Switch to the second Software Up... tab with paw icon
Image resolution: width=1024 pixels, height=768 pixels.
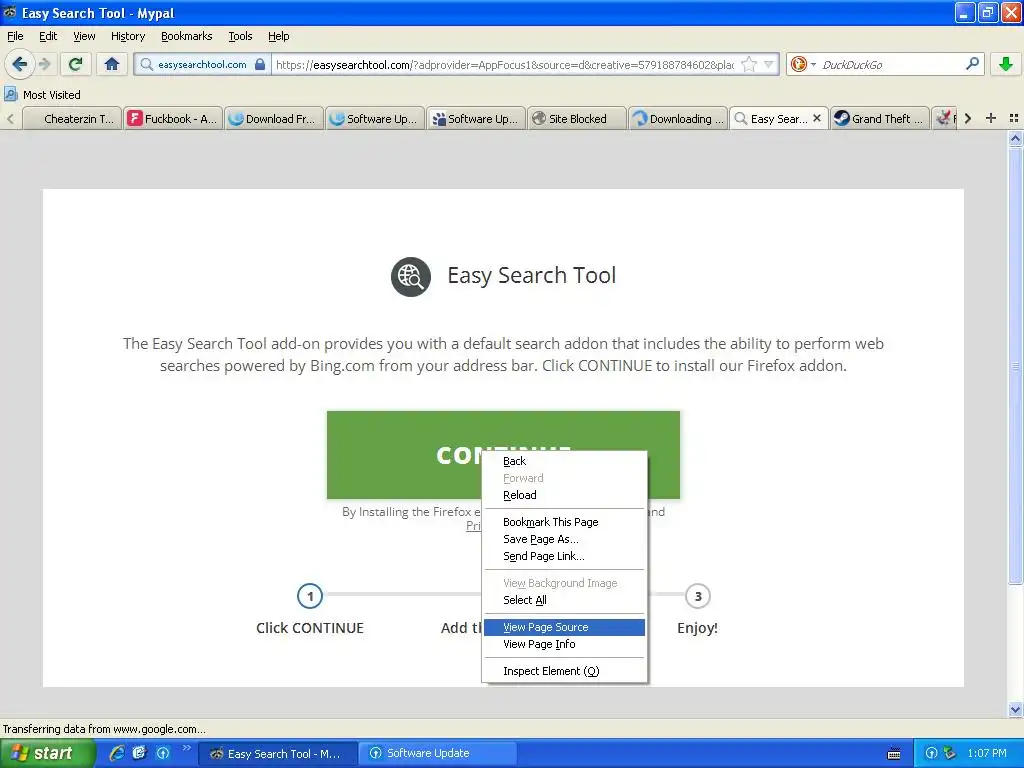click(476, 119)
